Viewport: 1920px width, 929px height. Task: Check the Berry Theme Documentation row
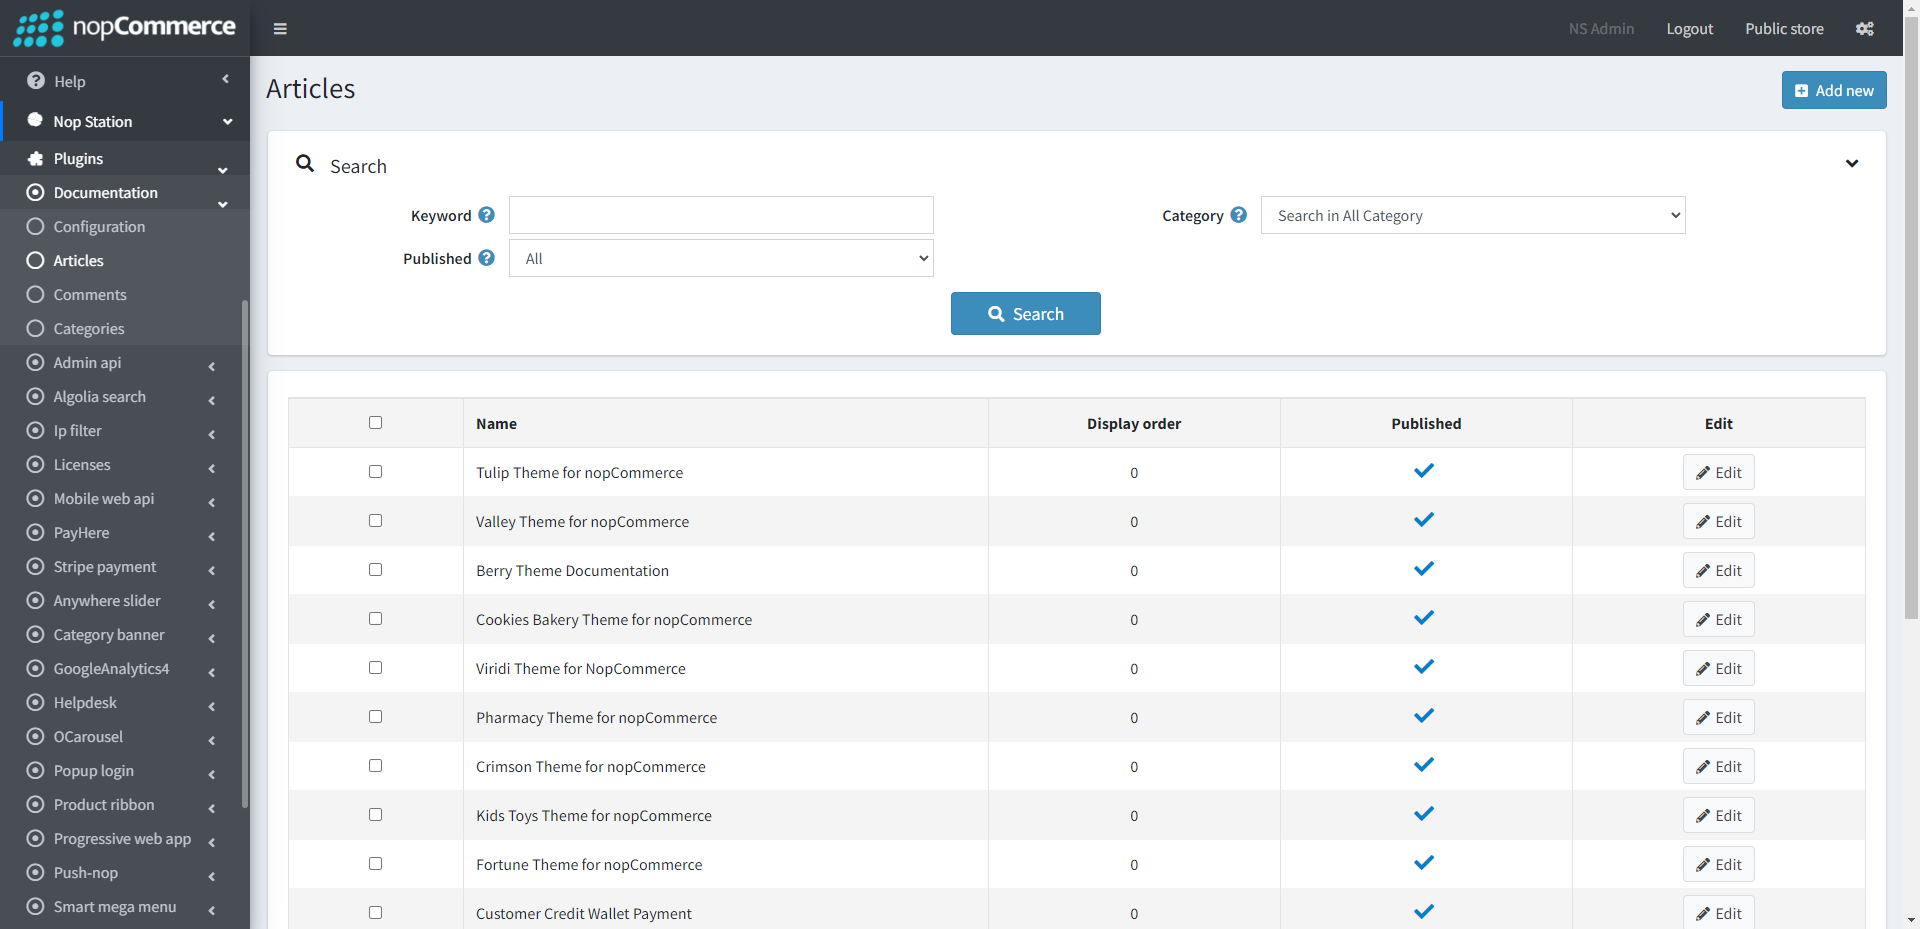pos(375,570)
